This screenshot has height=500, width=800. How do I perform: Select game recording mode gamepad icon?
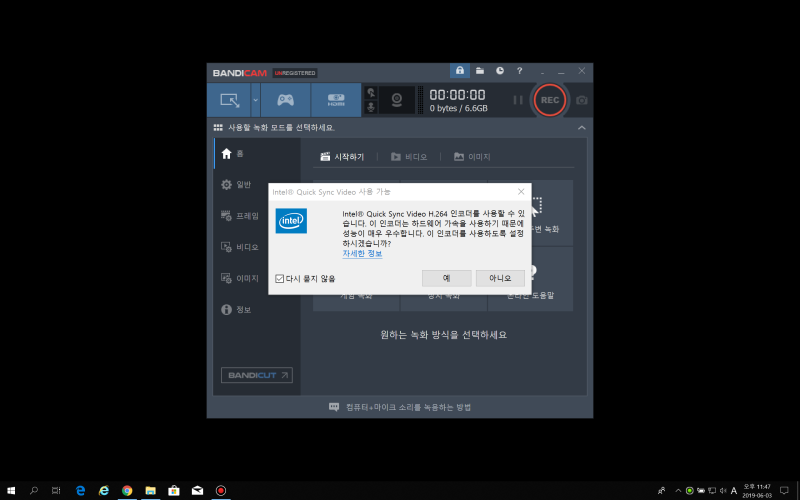285,100
